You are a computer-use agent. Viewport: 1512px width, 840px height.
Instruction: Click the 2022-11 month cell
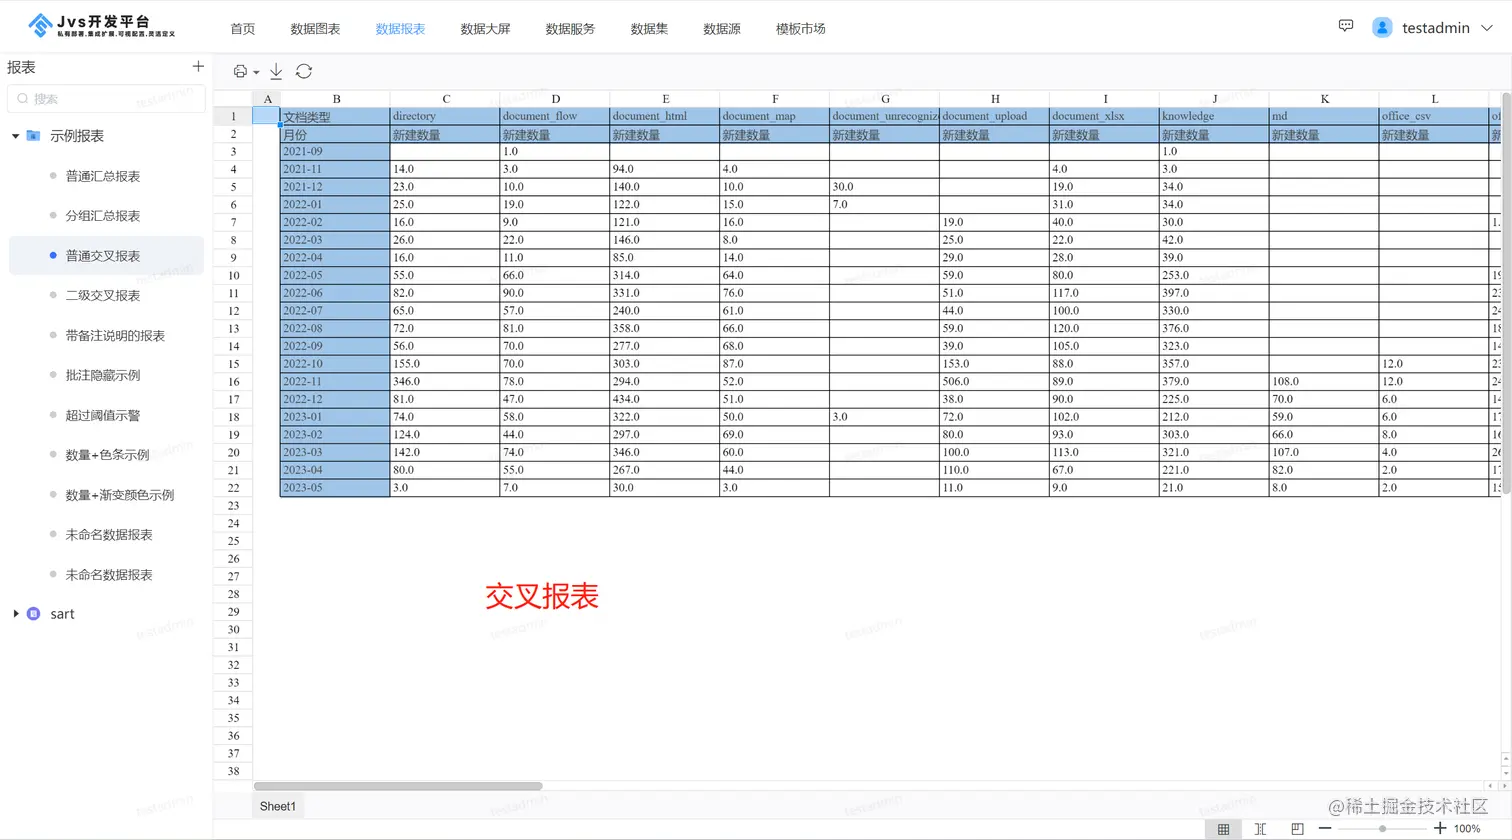point(335,381)
